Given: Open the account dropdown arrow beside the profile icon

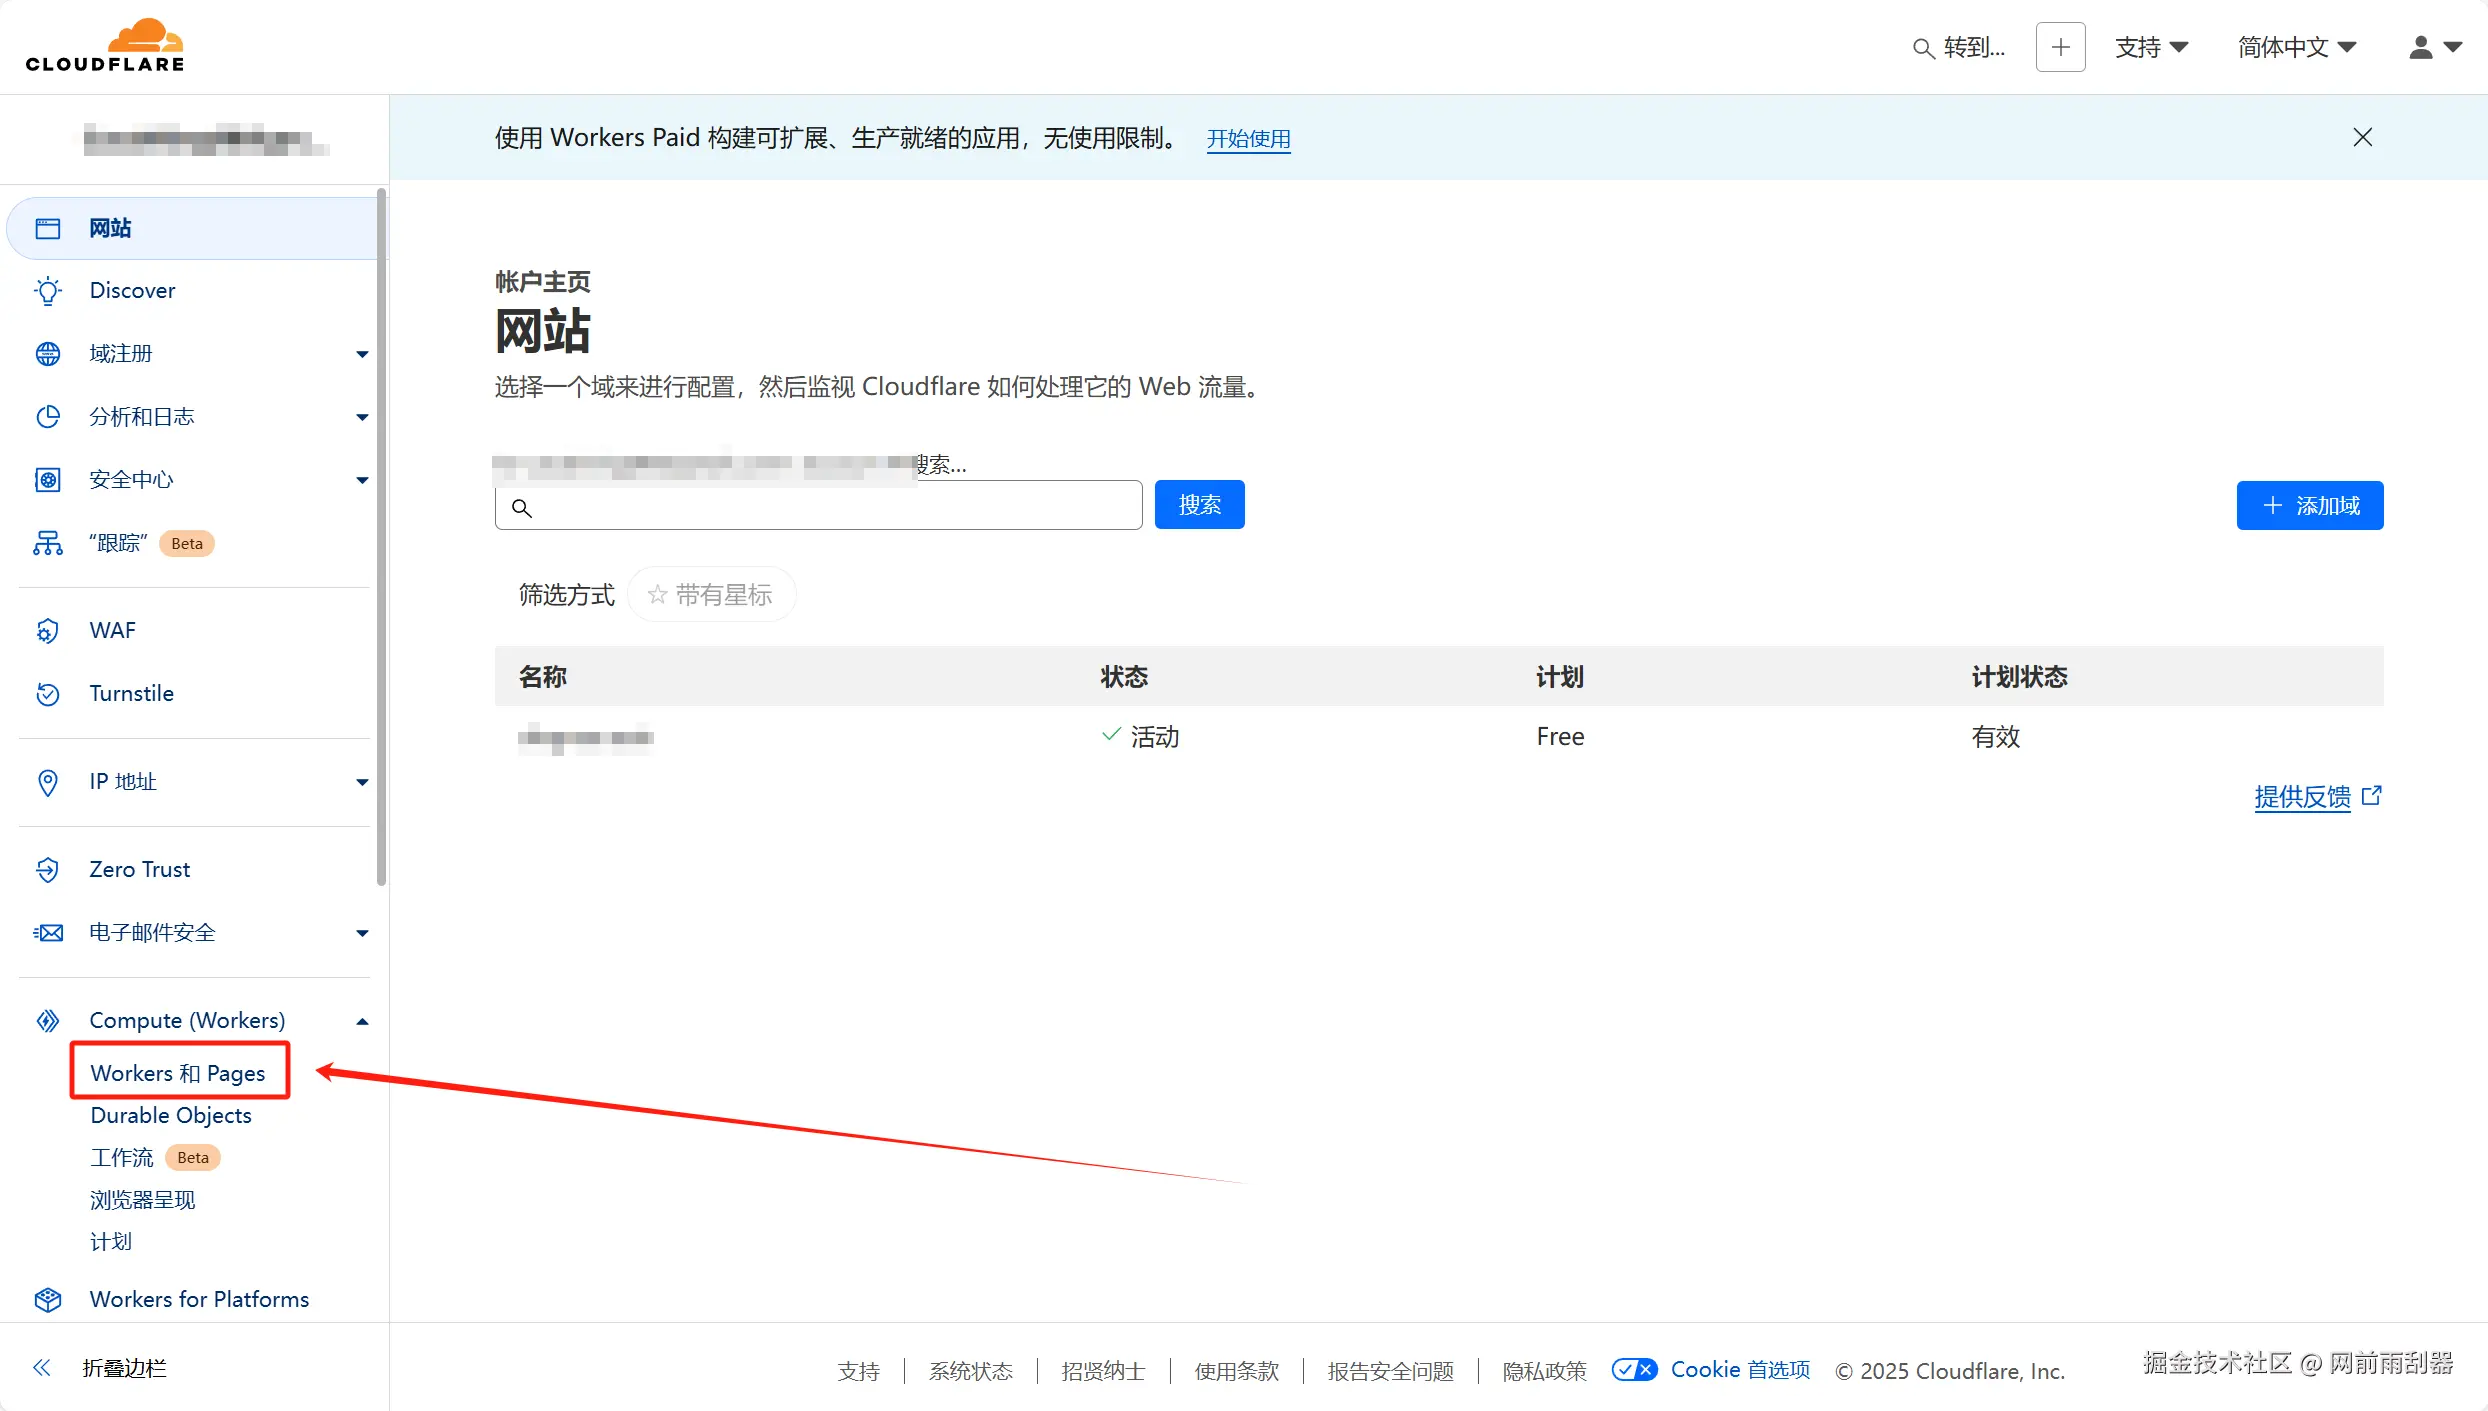Looking at the screenshot, I should 2452,47.
